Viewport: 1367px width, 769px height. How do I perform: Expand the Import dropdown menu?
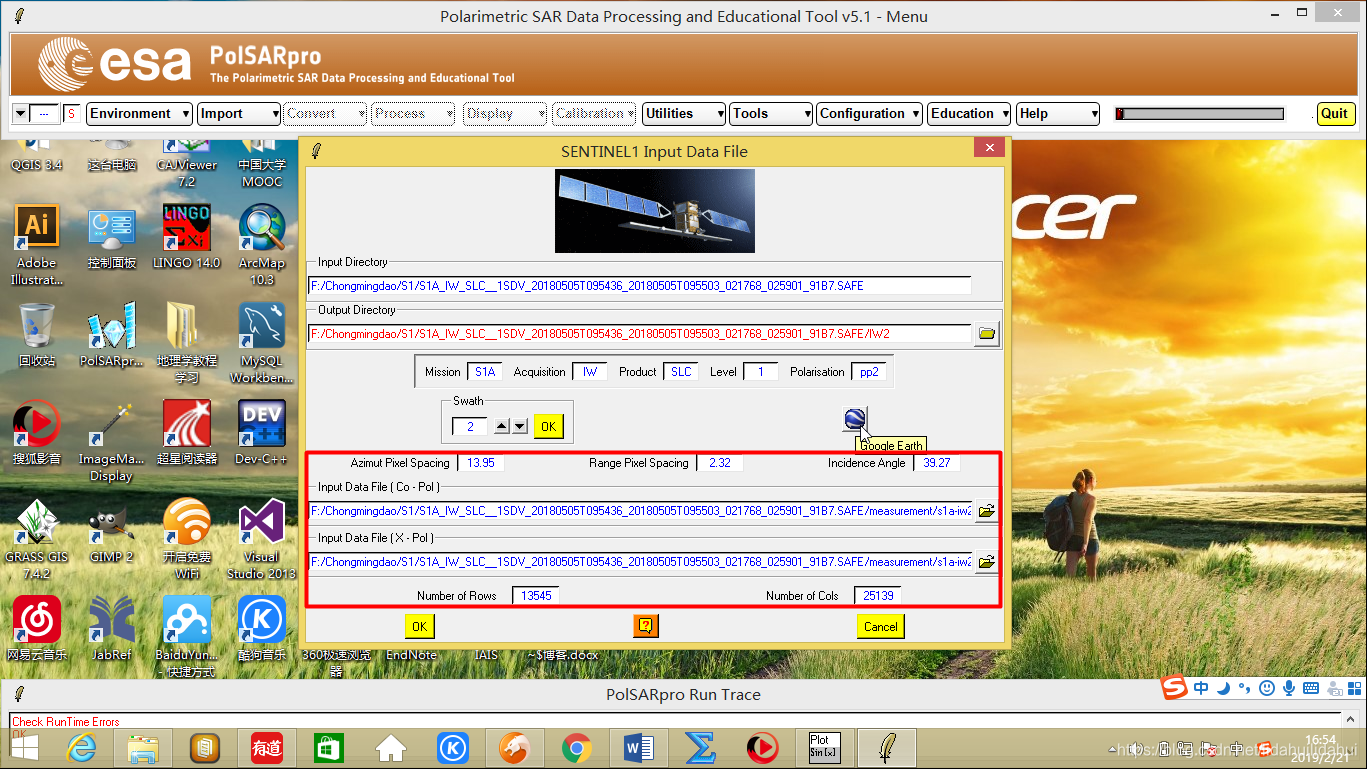point(238,114)
